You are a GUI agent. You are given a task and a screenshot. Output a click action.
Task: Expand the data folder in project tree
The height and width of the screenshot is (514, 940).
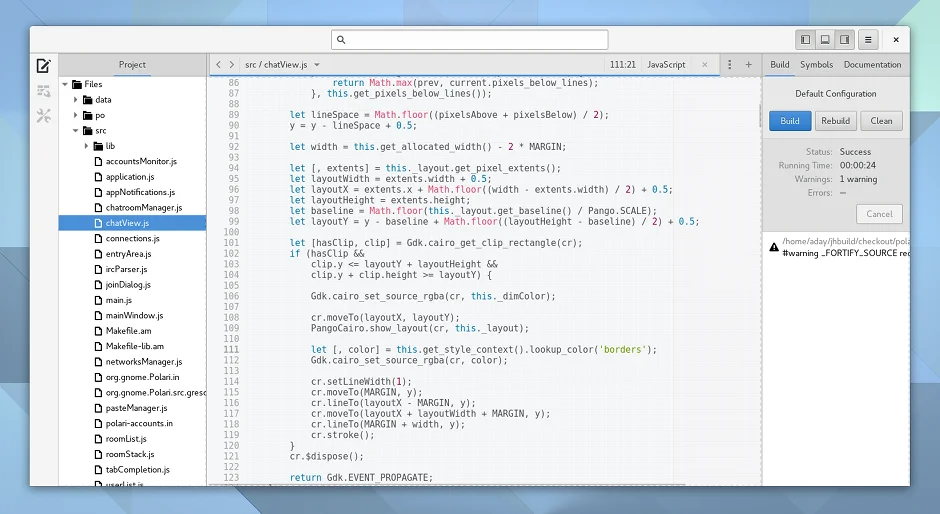click(x=76, y=100)
